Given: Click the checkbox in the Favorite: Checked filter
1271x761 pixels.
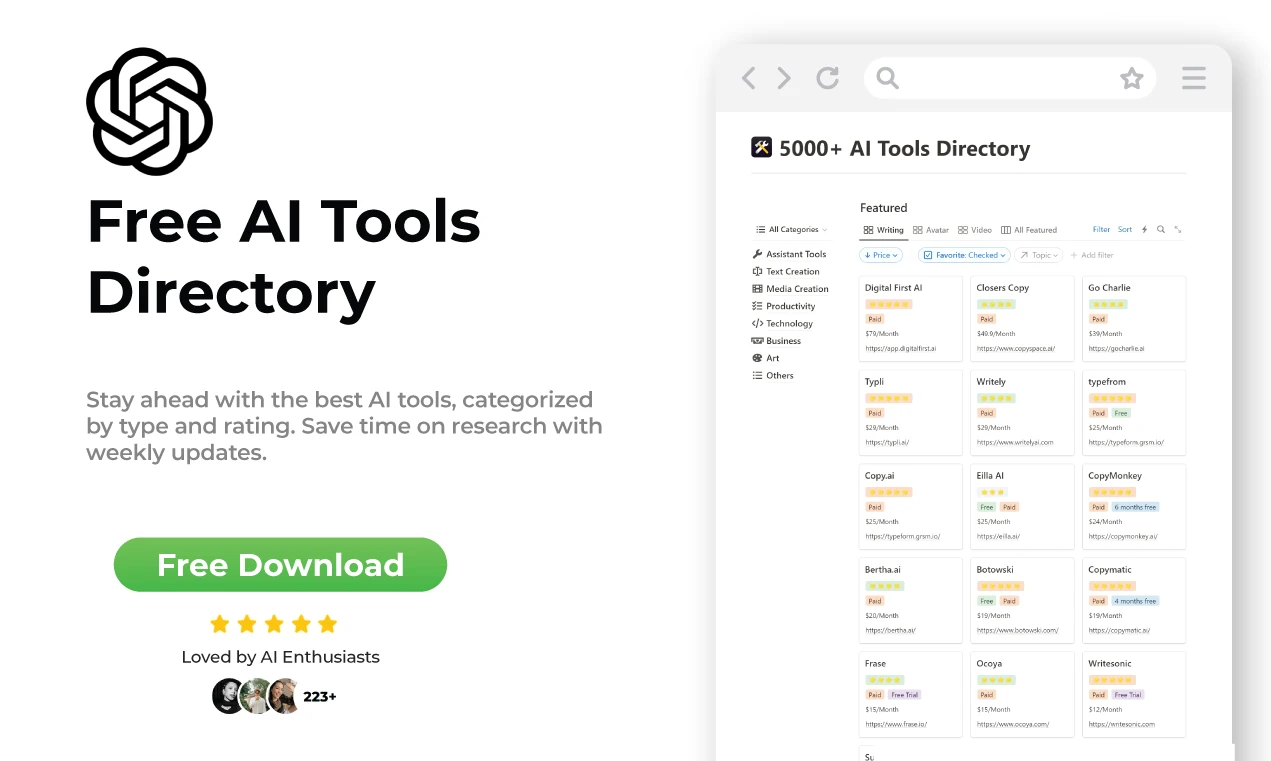Looking at the screenshot, I should (928, 255).
